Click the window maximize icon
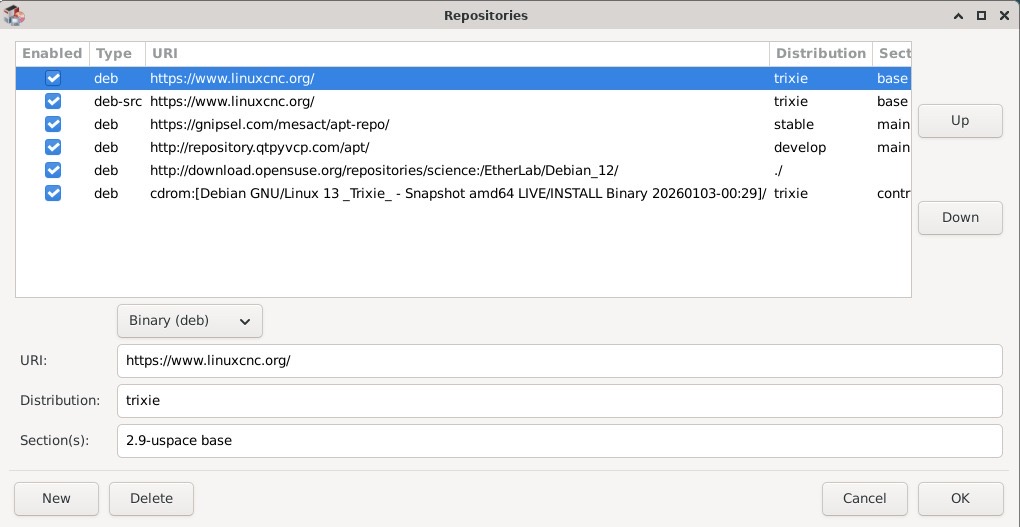 coord(981,15)
